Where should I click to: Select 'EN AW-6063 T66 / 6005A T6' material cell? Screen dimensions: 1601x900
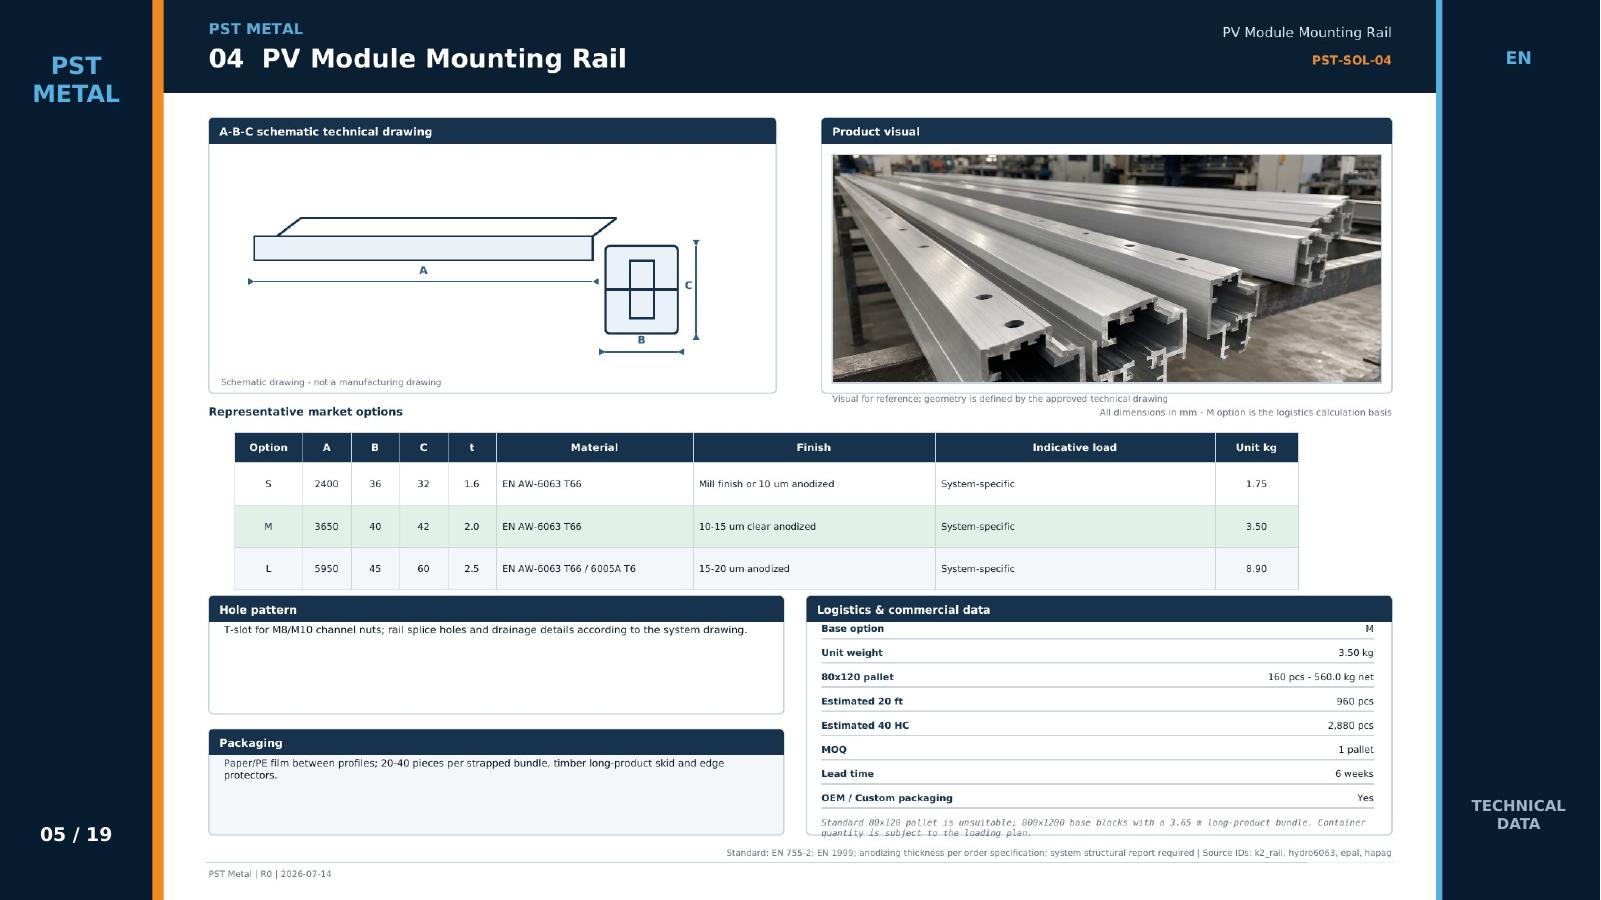[594, 569]
